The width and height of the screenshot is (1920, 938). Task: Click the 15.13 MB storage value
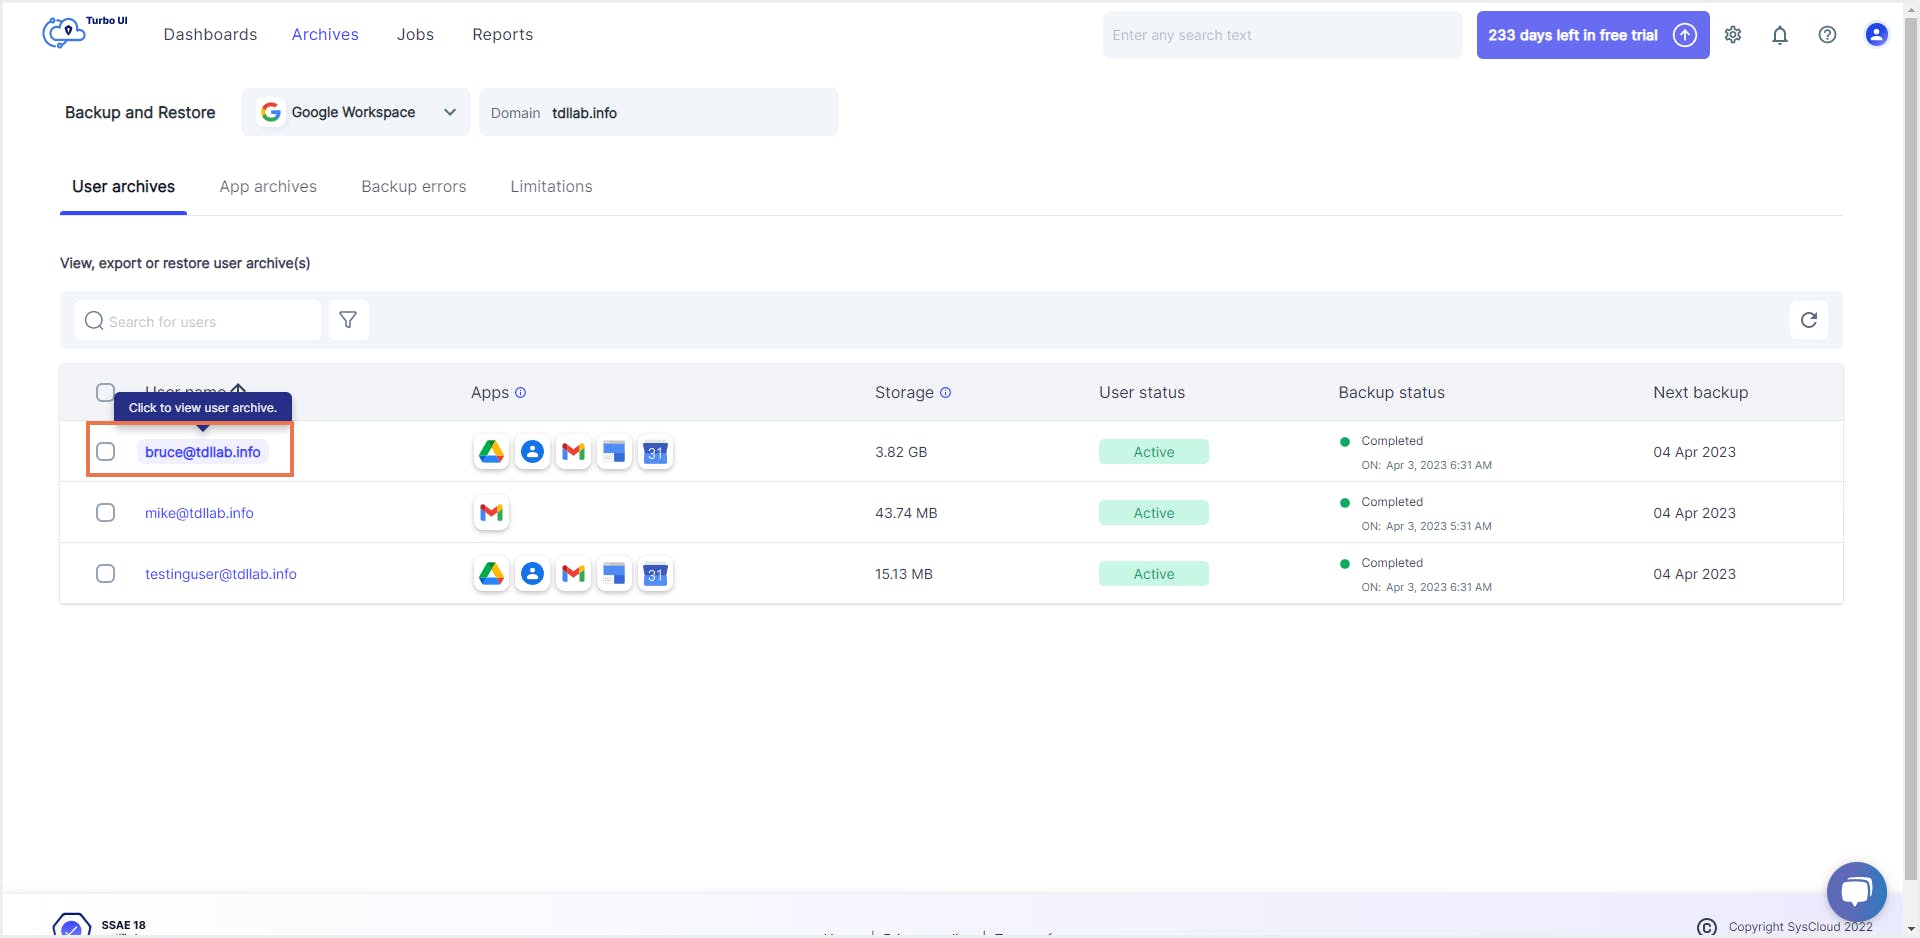(904, 574)
